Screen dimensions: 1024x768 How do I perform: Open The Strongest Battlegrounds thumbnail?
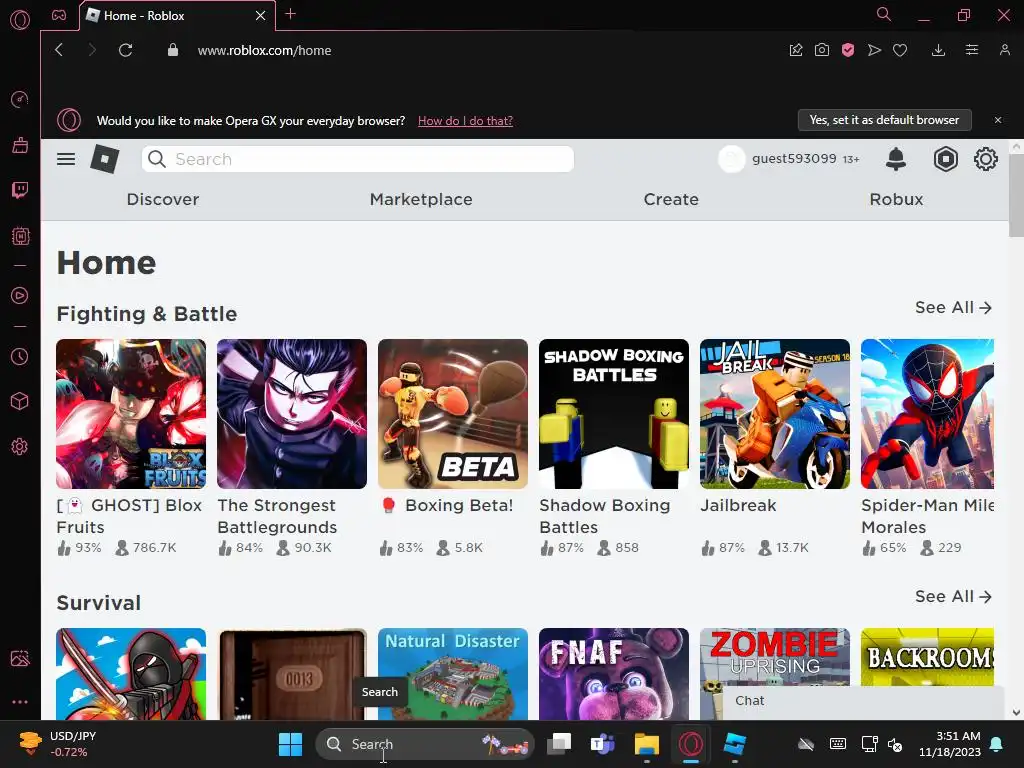point(292,413)
